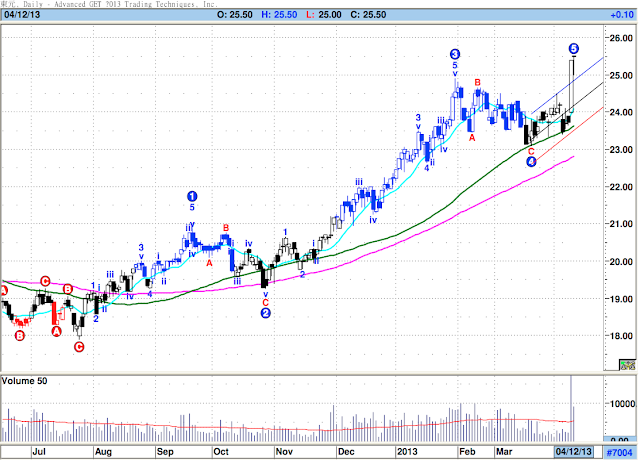Click the Mar label on time axis
The width and height of the screenshot is (640, 460).
[504, 452]
